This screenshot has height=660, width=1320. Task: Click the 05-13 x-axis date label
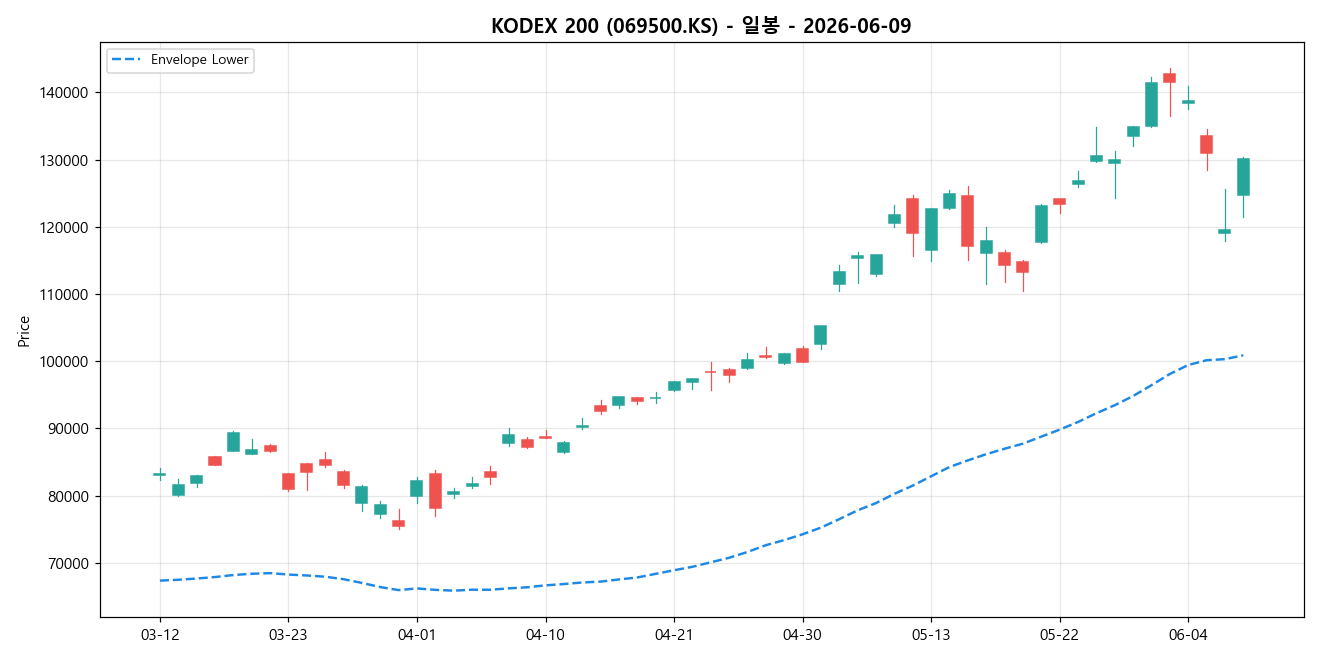pyautogui.click(x=931, y=633)
